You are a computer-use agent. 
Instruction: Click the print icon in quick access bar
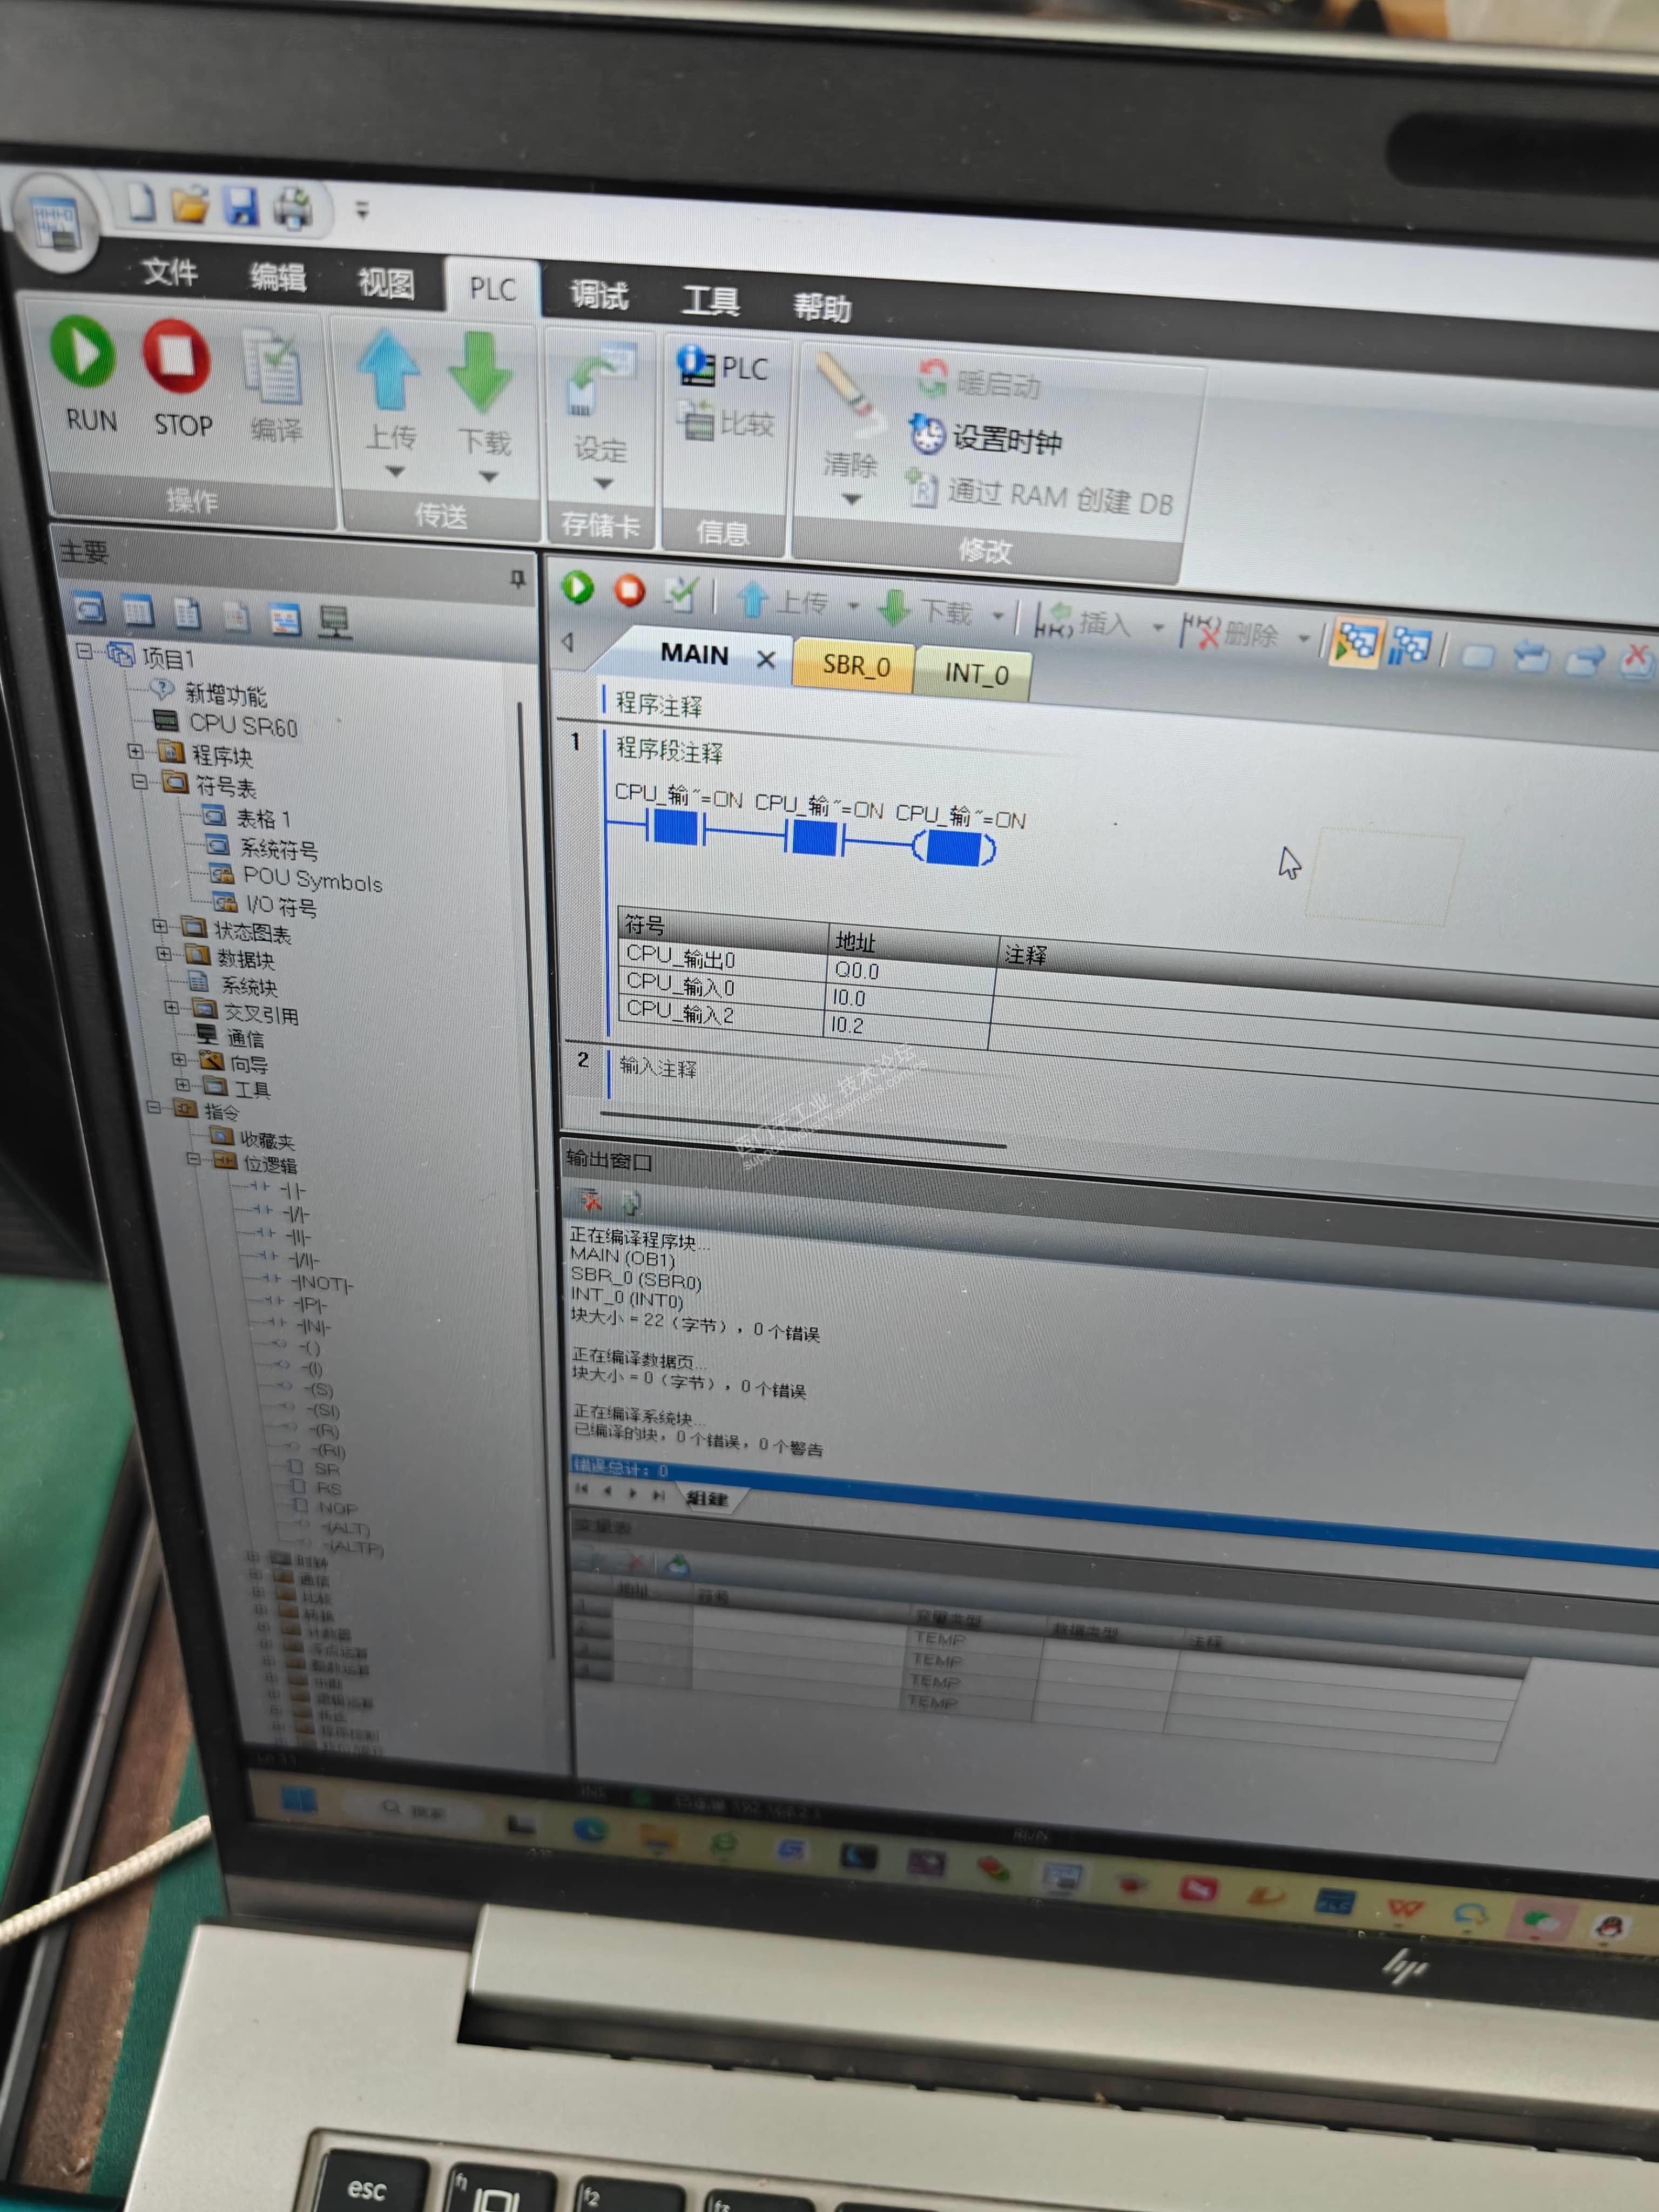click(294, 208)
